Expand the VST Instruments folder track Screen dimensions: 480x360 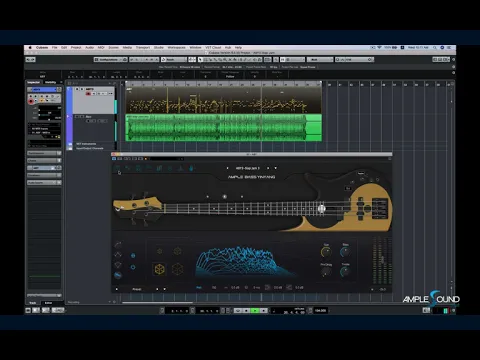point(70,144)
